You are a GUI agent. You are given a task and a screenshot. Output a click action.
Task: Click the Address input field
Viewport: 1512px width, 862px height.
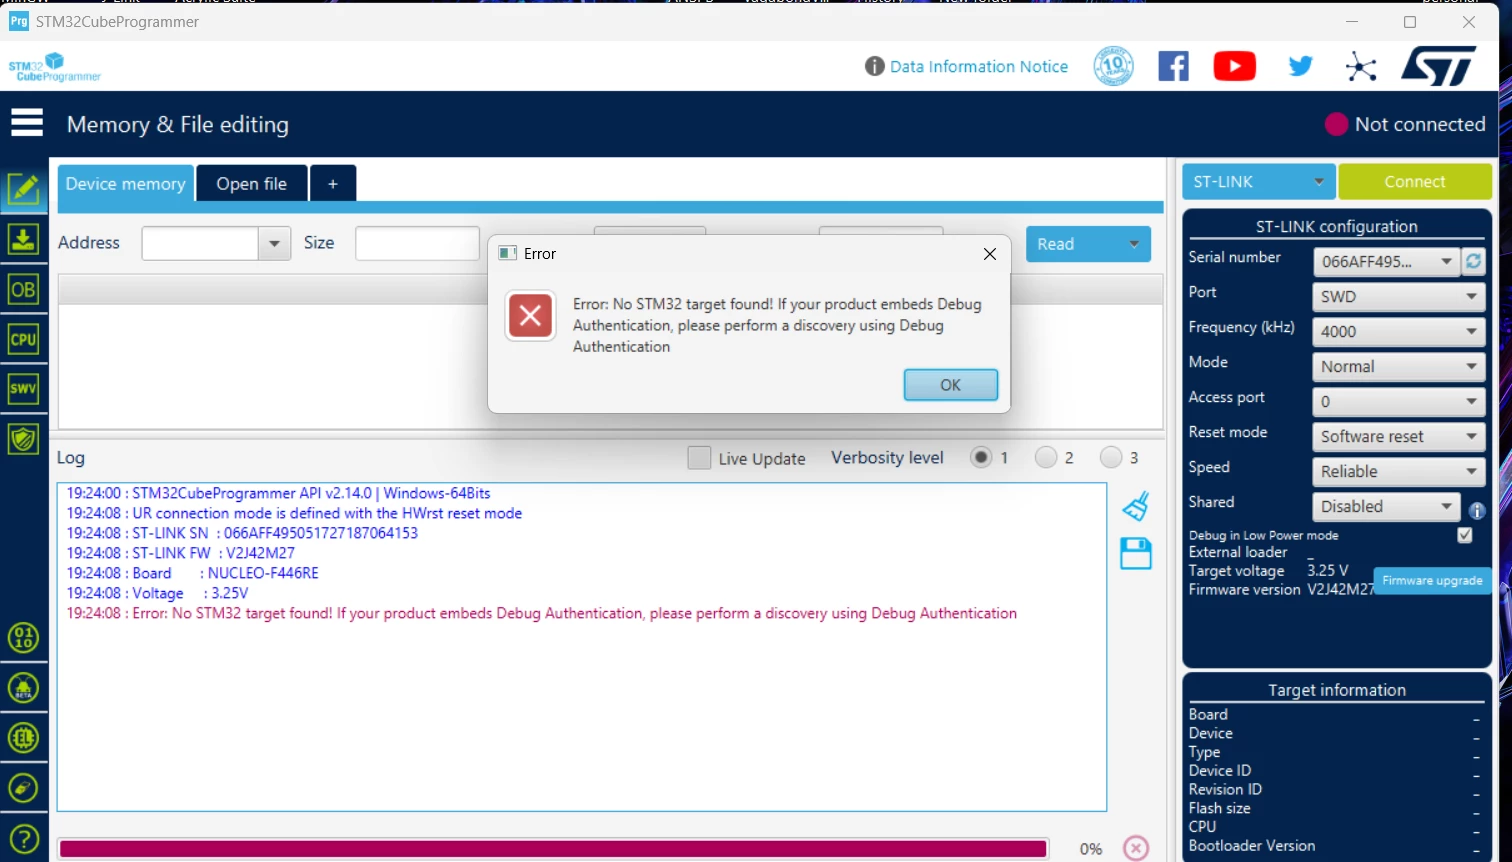click(x=201, y=243)
